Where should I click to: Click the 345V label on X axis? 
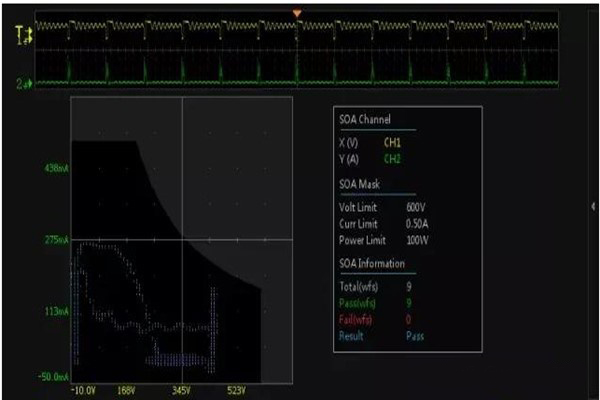point(181,390)
